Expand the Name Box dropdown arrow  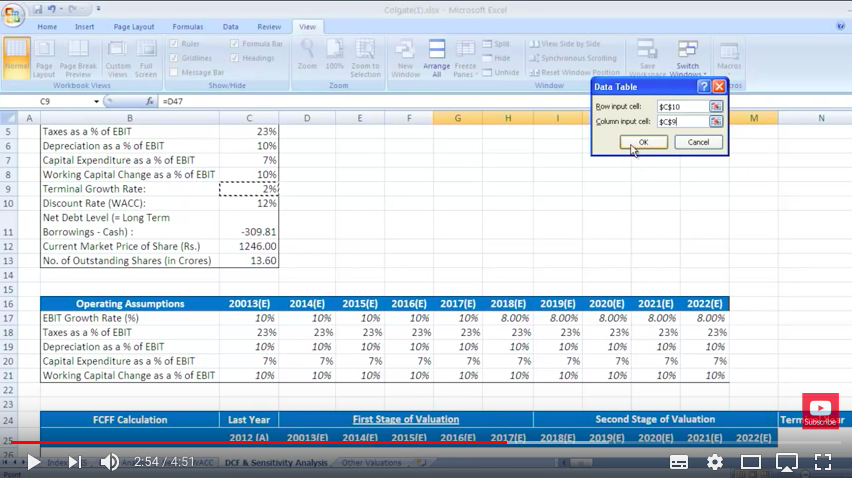click(x=97, y=101)
